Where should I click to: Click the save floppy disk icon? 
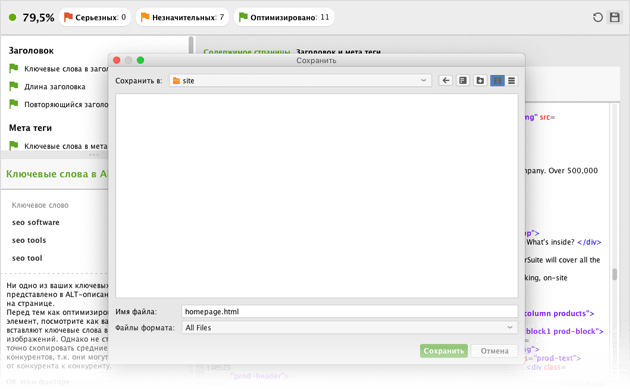[615, 17]
